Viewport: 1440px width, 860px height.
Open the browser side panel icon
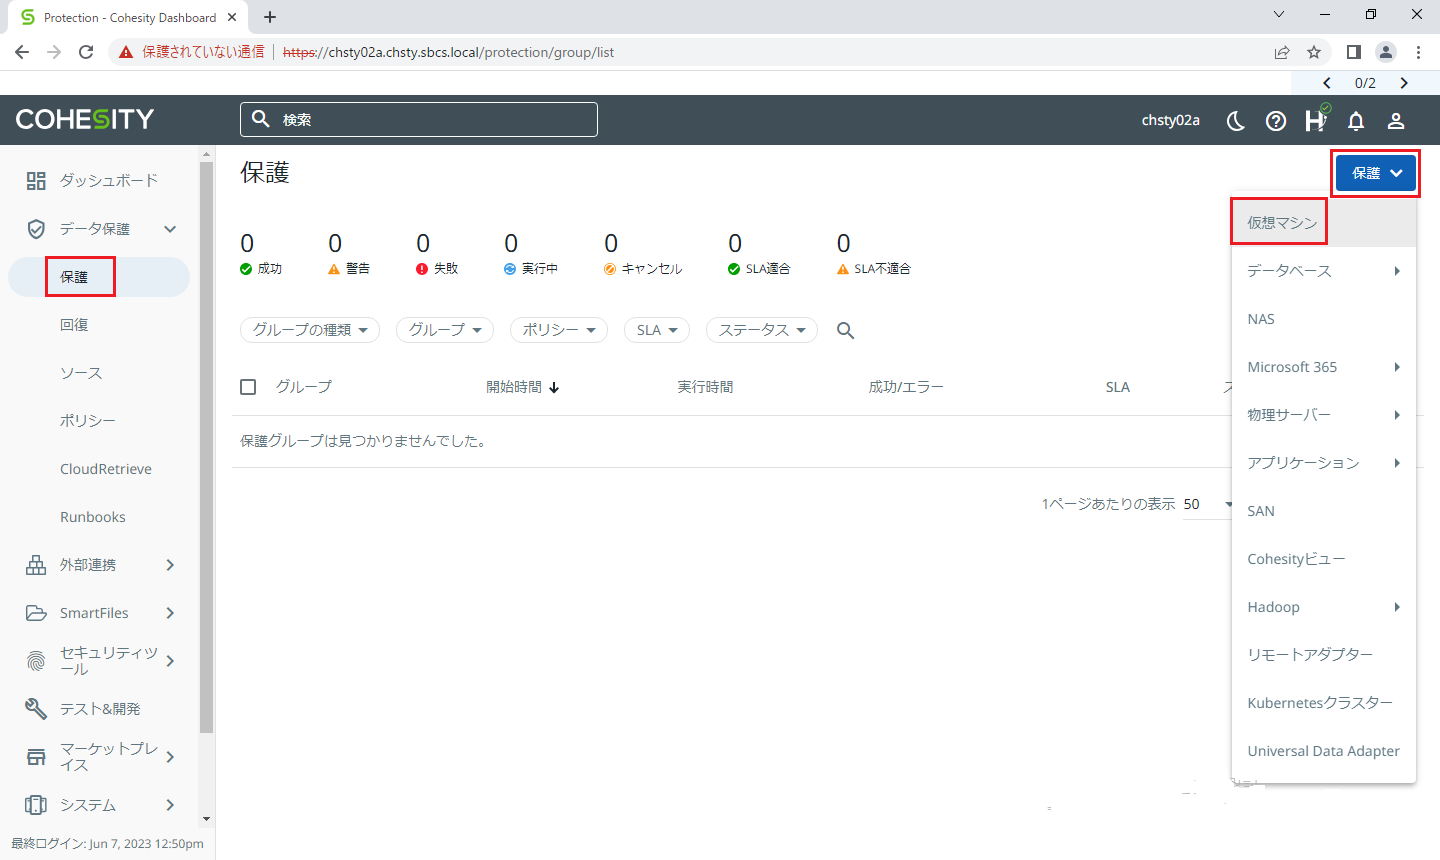click(1353, 52)
